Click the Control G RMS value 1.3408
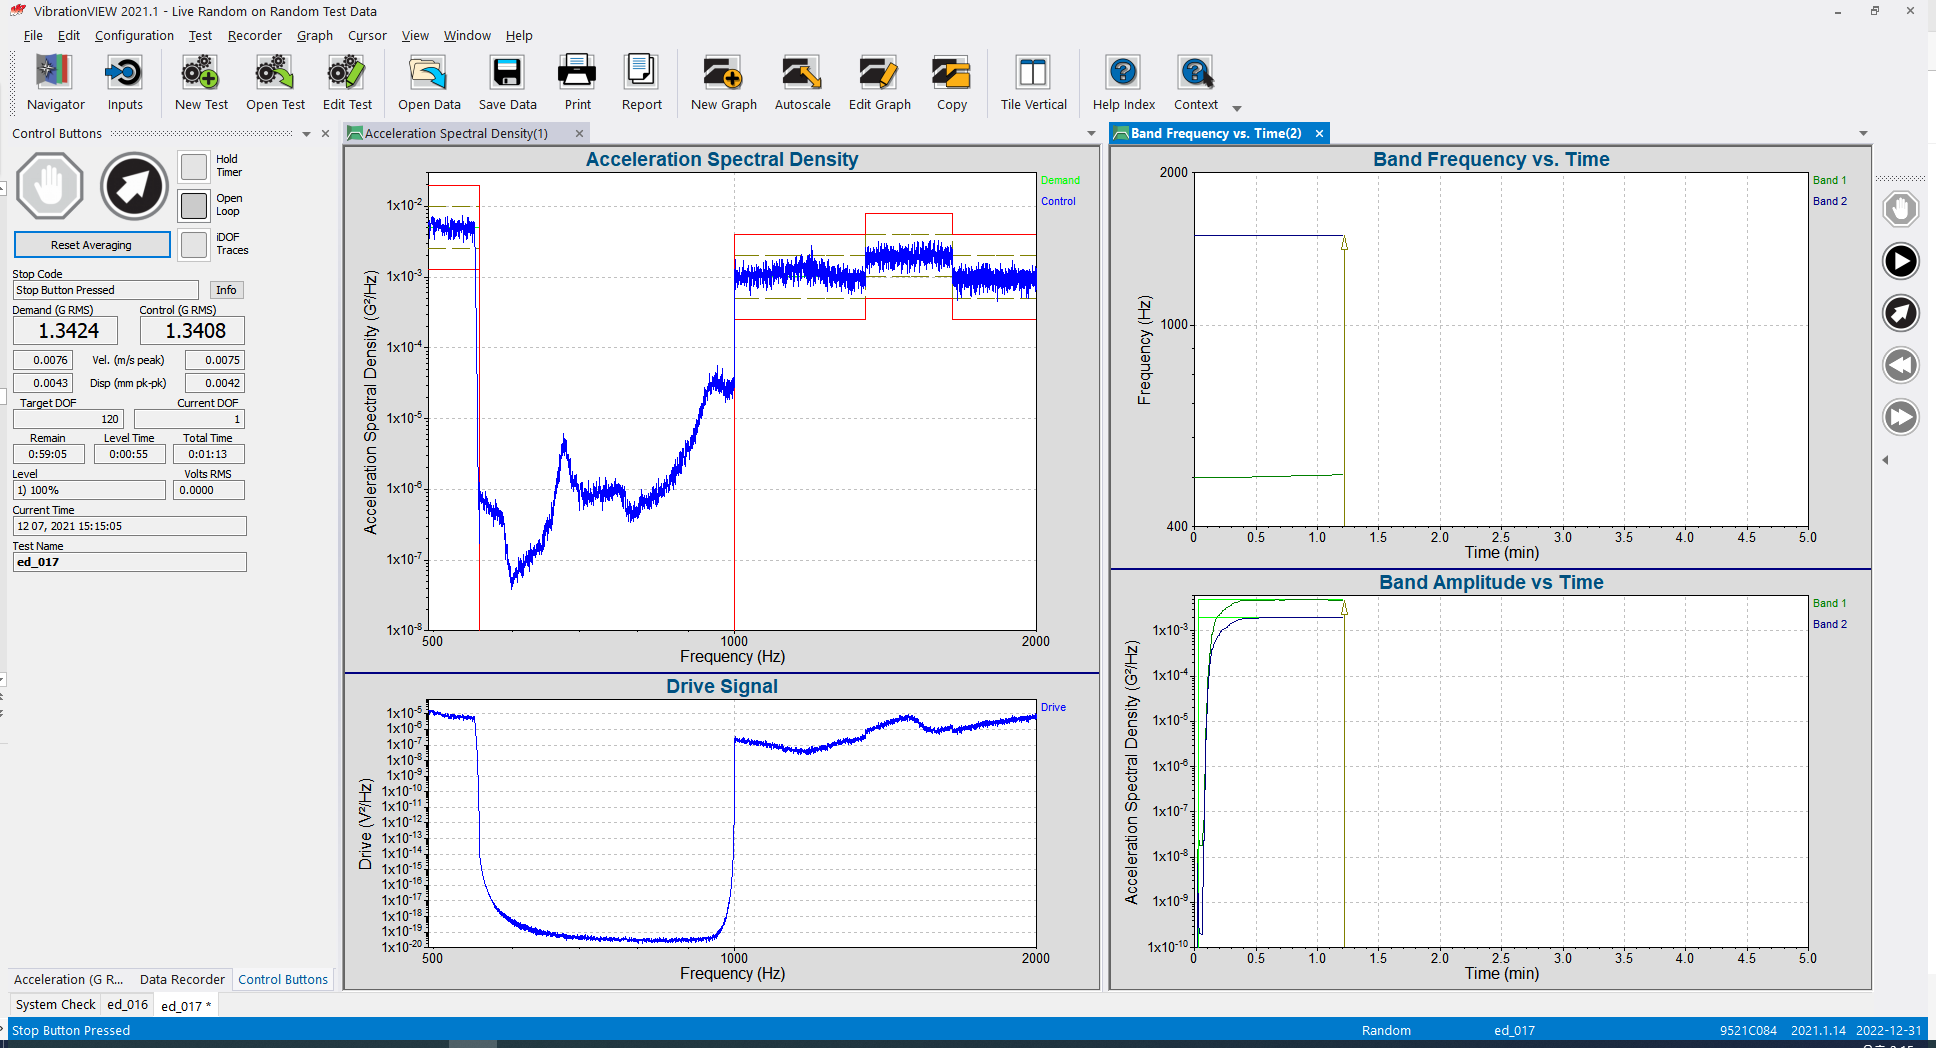The height and width of the screenshot is (1048, 1936). point(192,331)
